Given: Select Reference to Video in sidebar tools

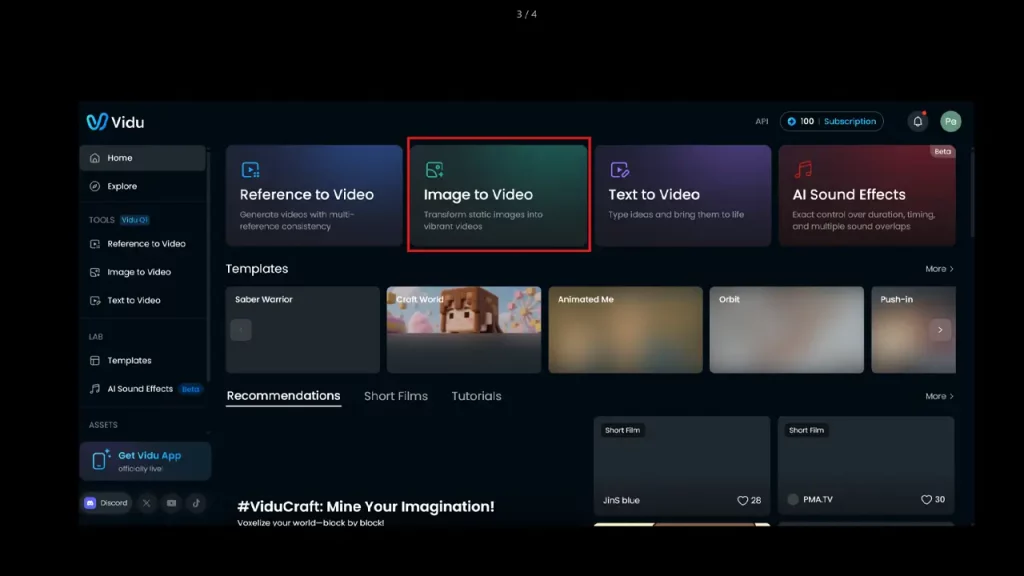Looking at the screenshot, I should click(x=142, y=244).
